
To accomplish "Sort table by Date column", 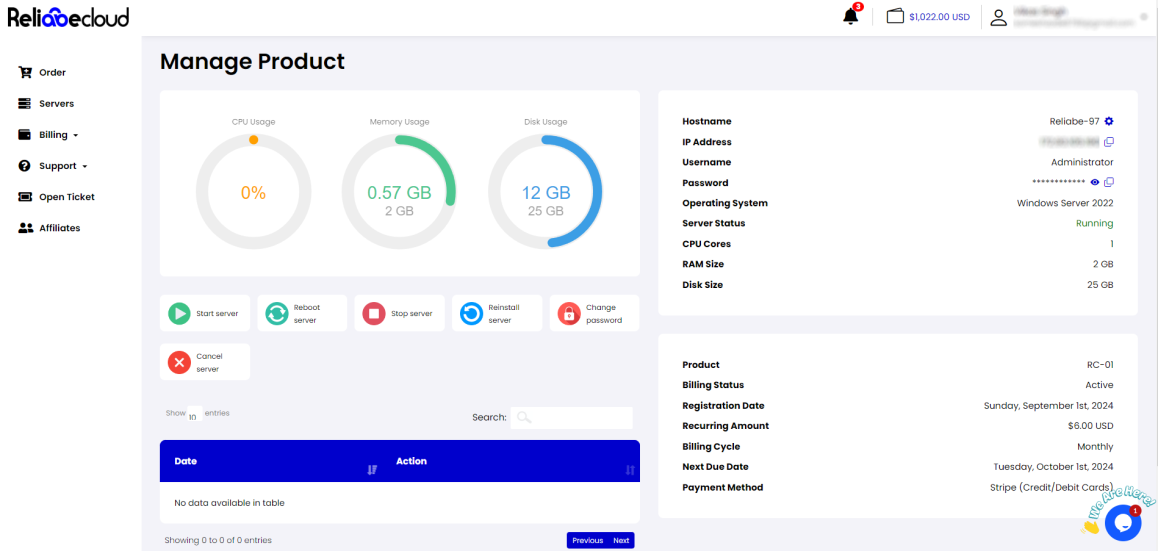I will (x=372, y=470).
